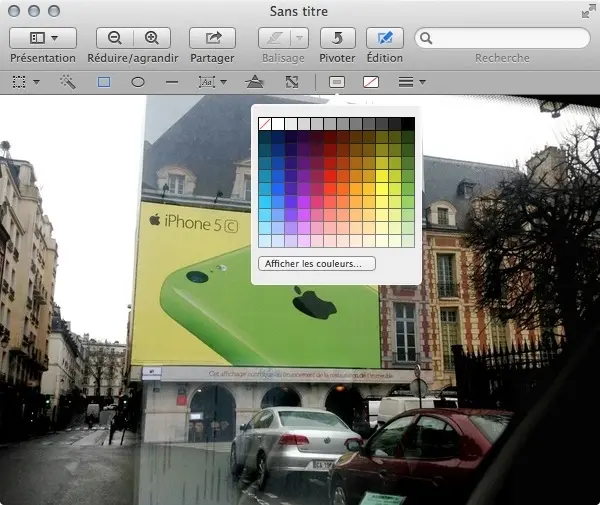The width and height of the screenshot is (600, 505).
Task: Select the Balisage highlight pen
Action: 274,38
